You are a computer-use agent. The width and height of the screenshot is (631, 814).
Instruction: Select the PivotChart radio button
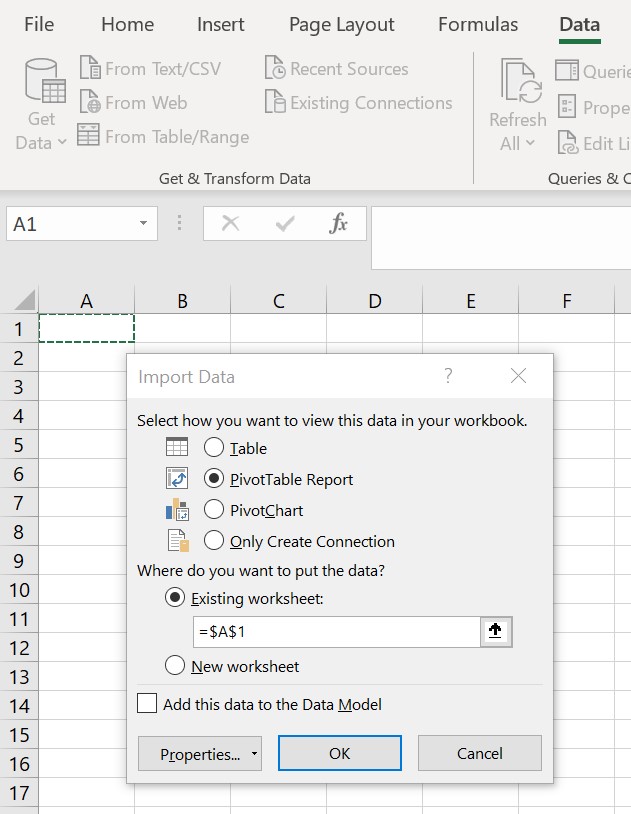click(x=214, y=510)
